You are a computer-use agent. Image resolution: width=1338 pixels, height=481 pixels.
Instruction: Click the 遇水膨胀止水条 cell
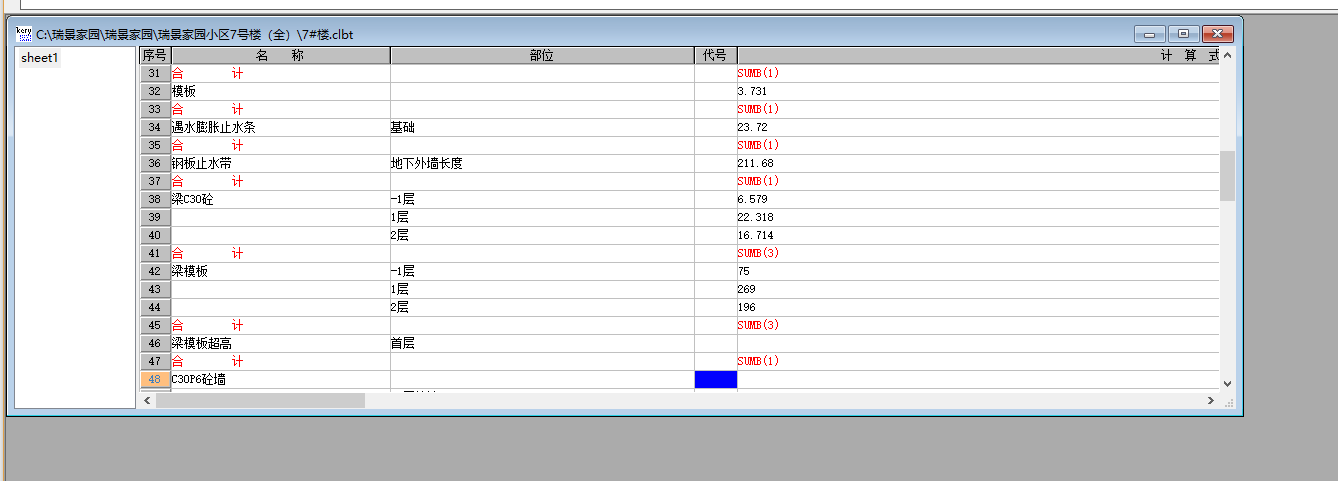[281, 128]
